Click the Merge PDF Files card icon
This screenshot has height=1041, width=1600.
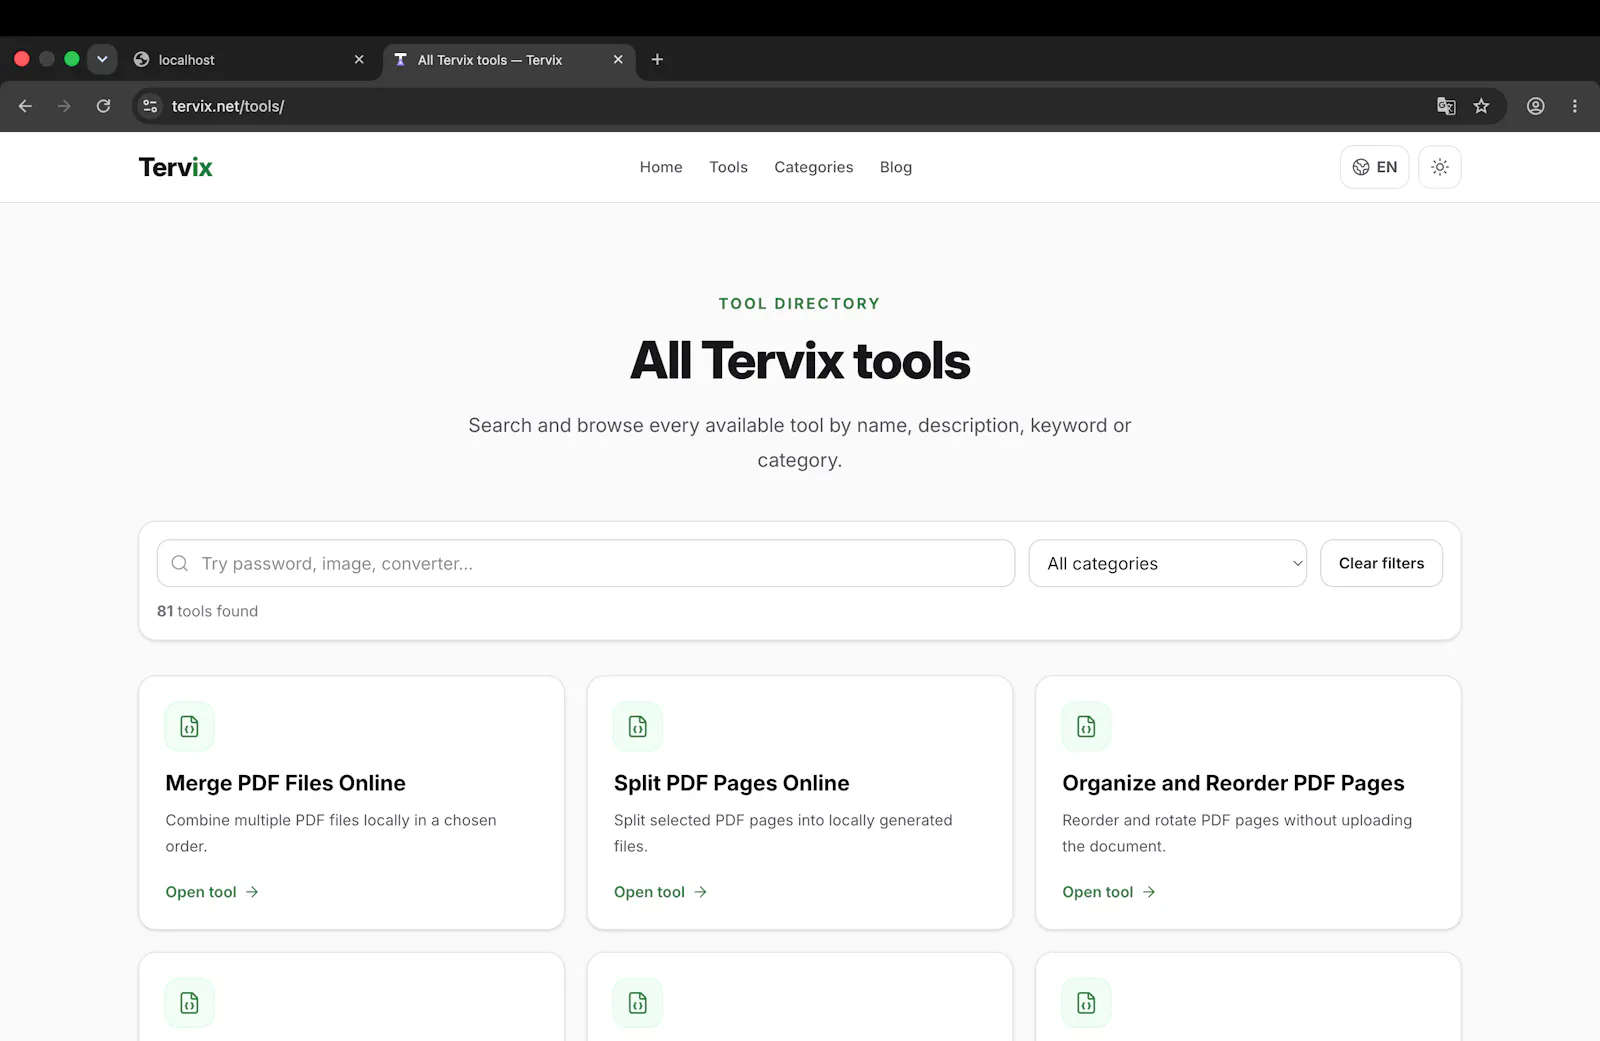tap(189, 727)
